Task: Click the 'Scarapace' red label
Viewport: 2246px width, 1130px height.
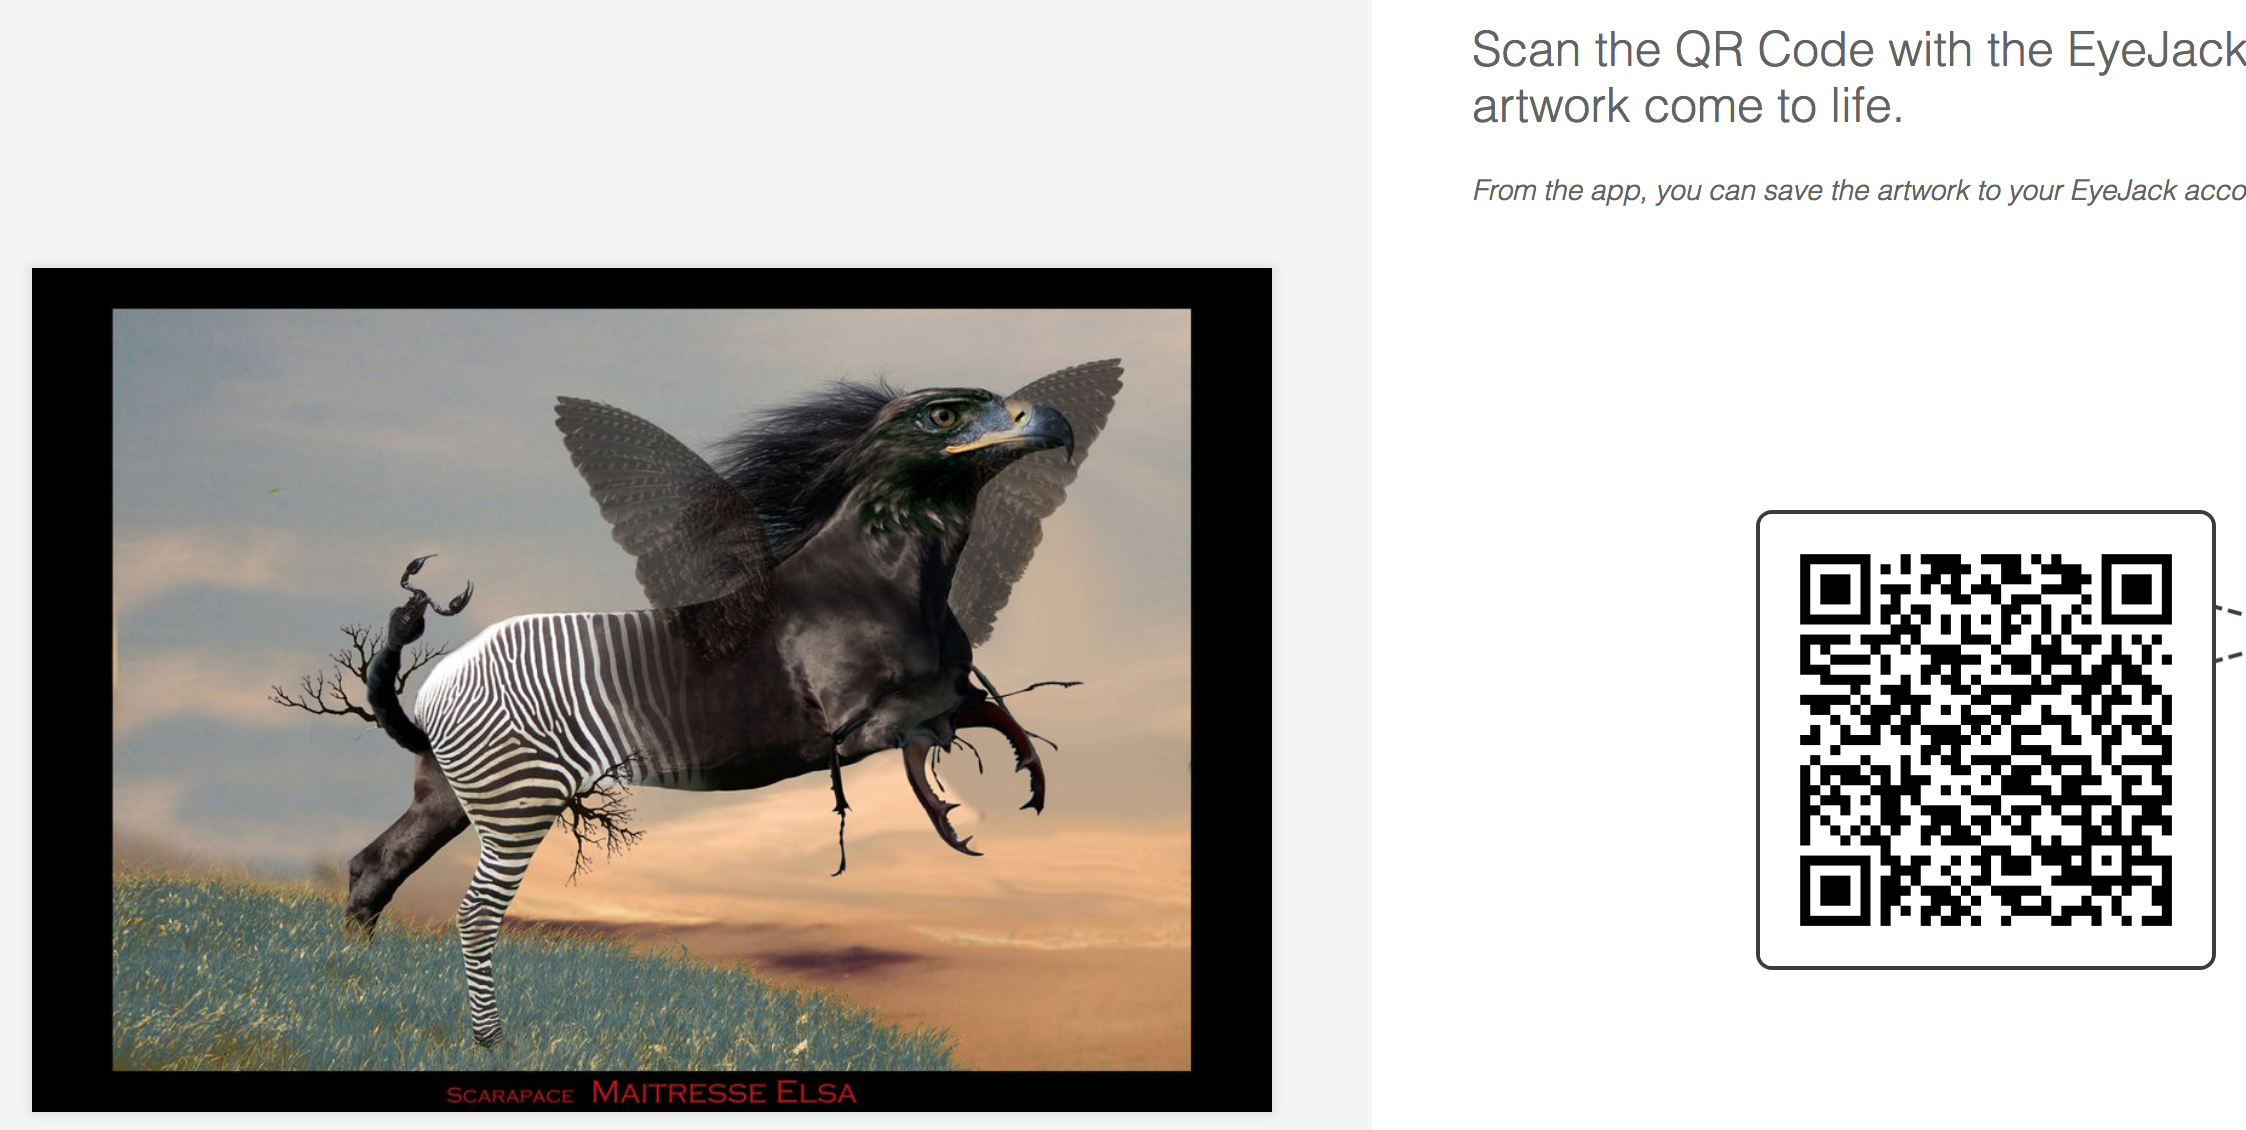Action: (510, 1095)
